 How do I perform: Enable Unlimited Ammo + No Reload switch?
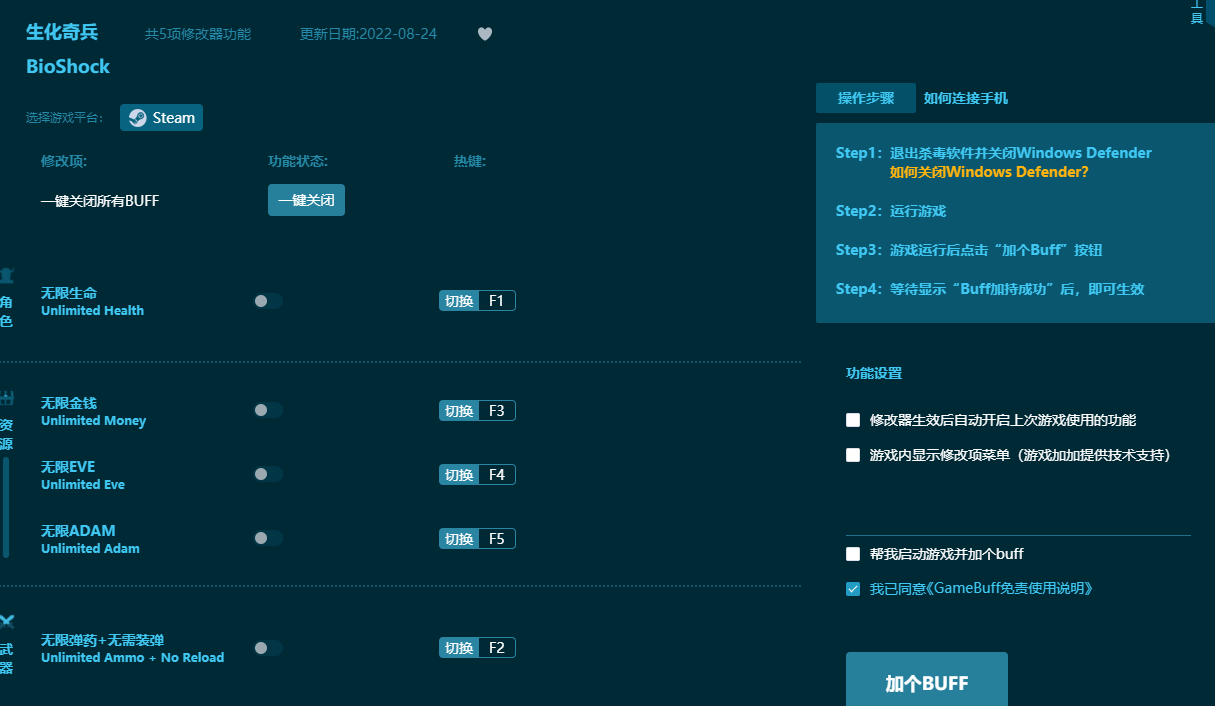[268, 648]
